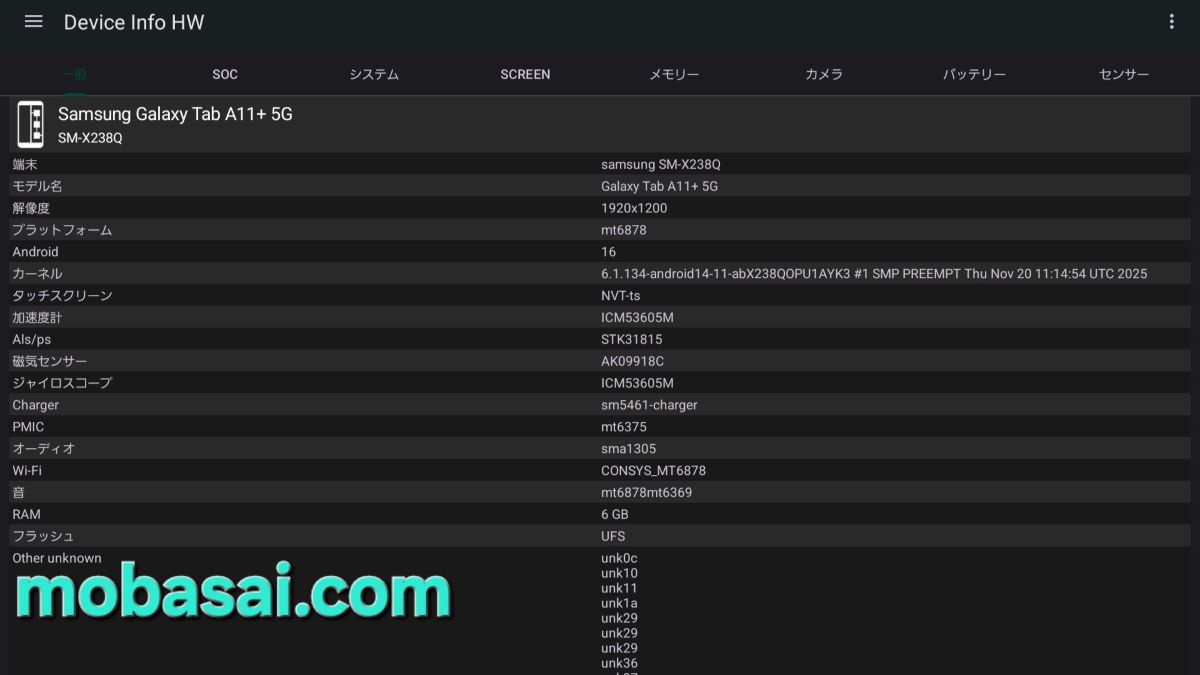This screenshot has width=1200, height=675.
Task: Select the タッチスクリーン NVT-ts row
Action: tap(600, 296)
